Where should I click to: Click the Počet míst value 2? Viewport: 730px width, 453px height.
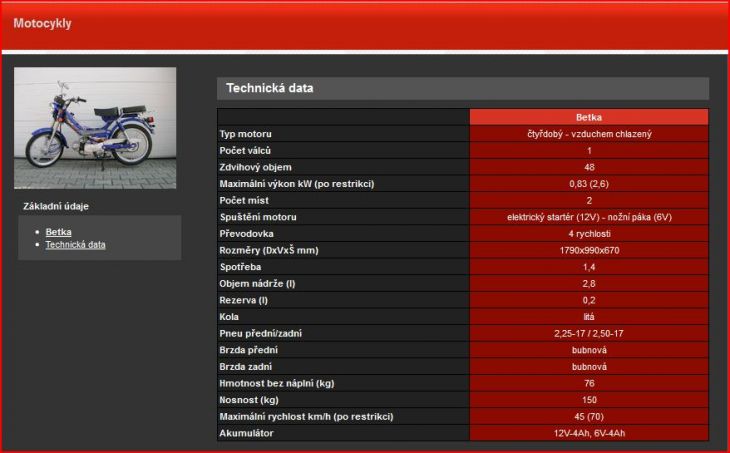[x=589, y=201]
